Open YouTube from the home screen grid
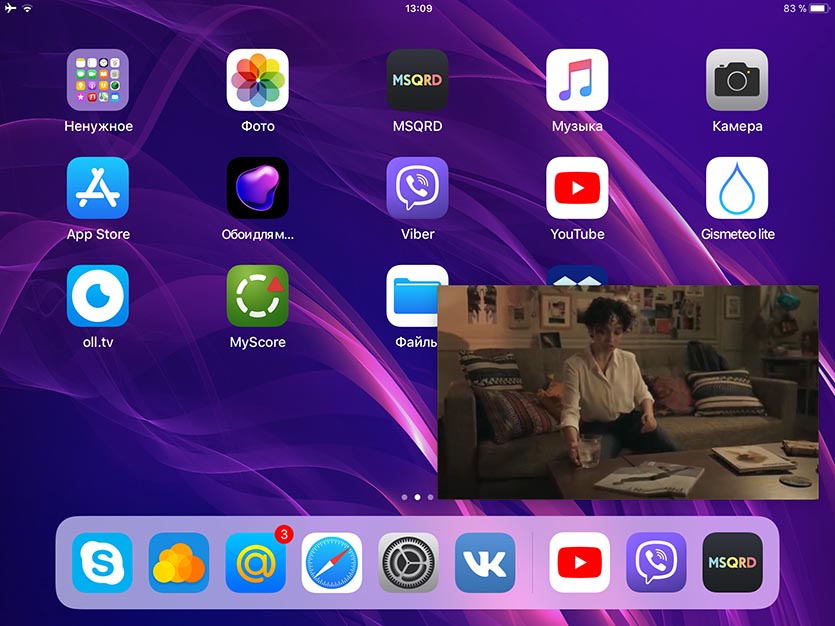The image size is (835, 626). (x=577, y=188)
